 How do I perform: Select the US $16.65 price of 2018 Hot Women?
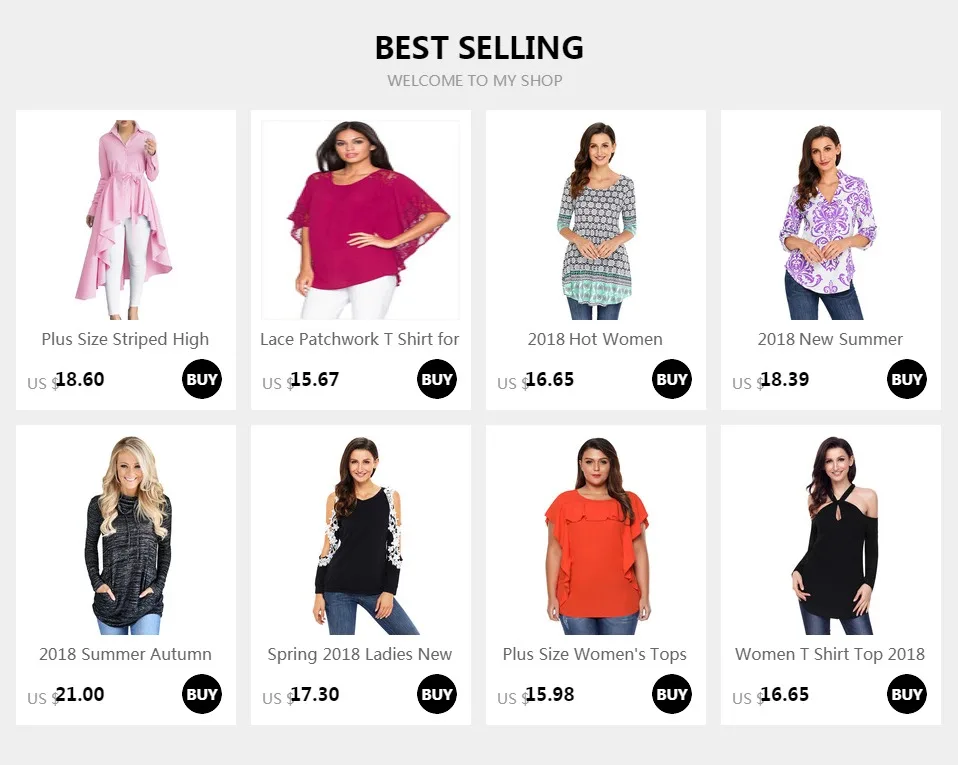coord(535,380)
